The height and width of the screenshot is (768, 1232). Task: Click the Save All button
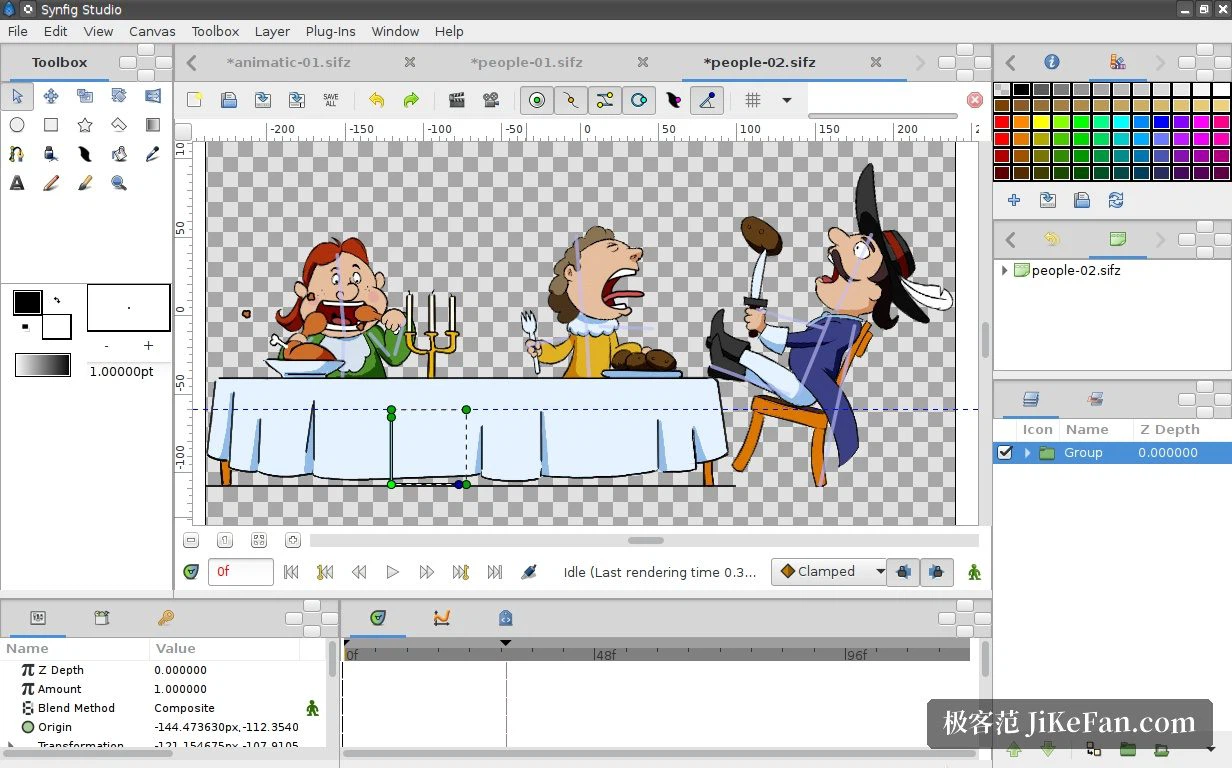pyautogui.click(x=331, y=100)
